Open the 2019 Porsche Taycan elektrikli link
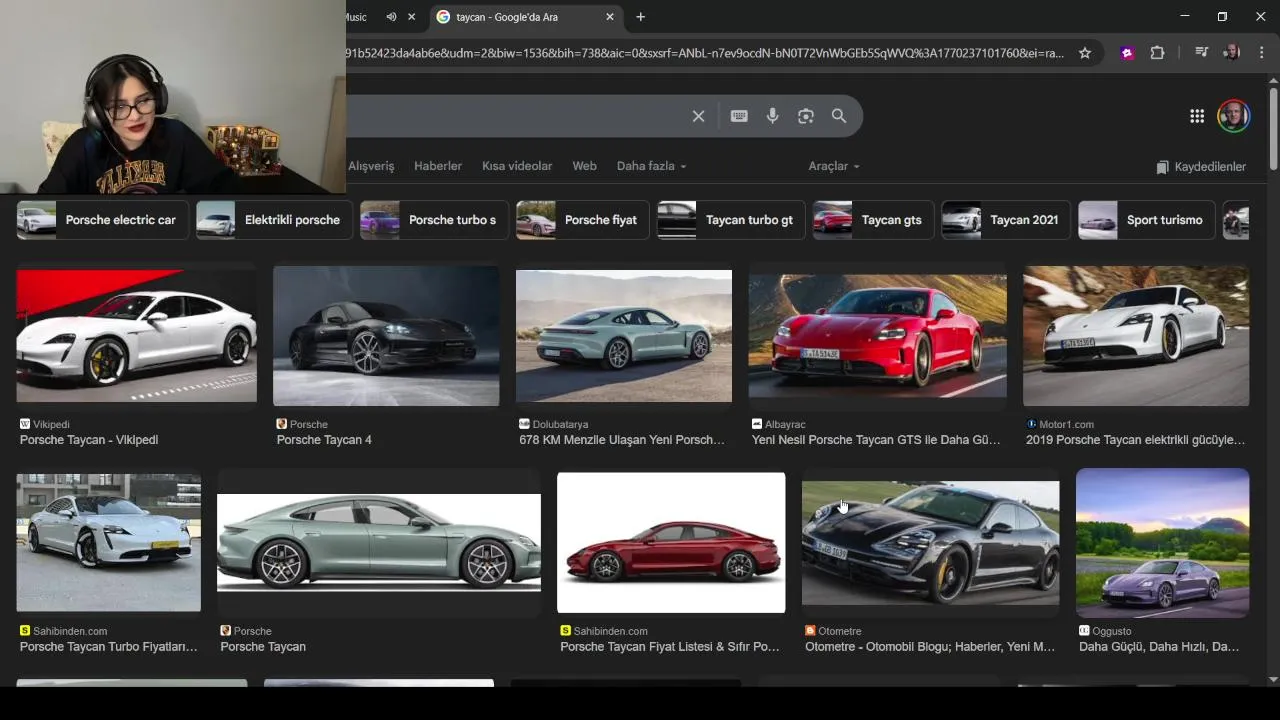 click(1135, 440)
